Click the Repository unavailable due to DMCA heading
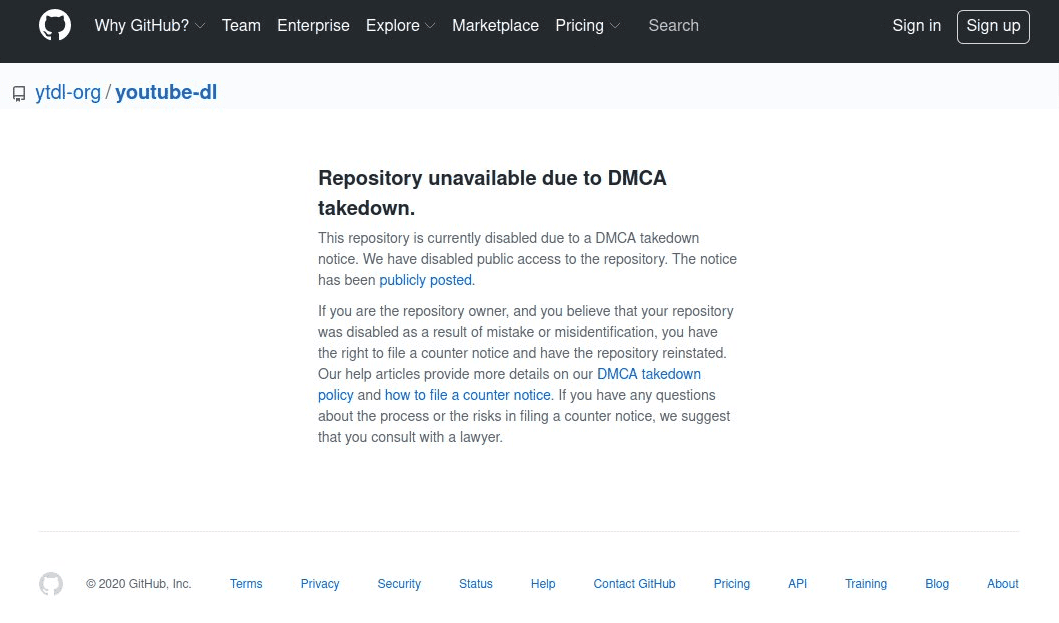The width and height of the screenshot is (1059, 623). pos(492,193)
